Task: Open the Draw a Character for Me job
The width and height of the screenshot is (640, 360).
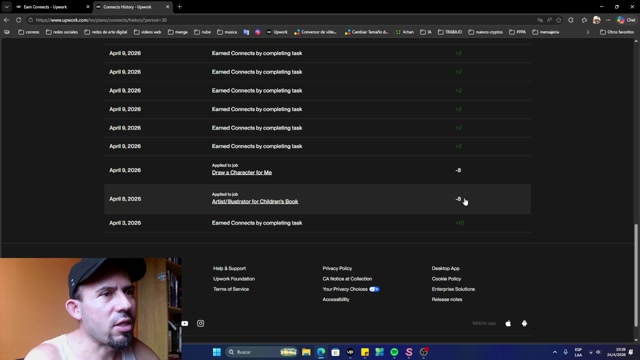Action: [x=242, y=173]
